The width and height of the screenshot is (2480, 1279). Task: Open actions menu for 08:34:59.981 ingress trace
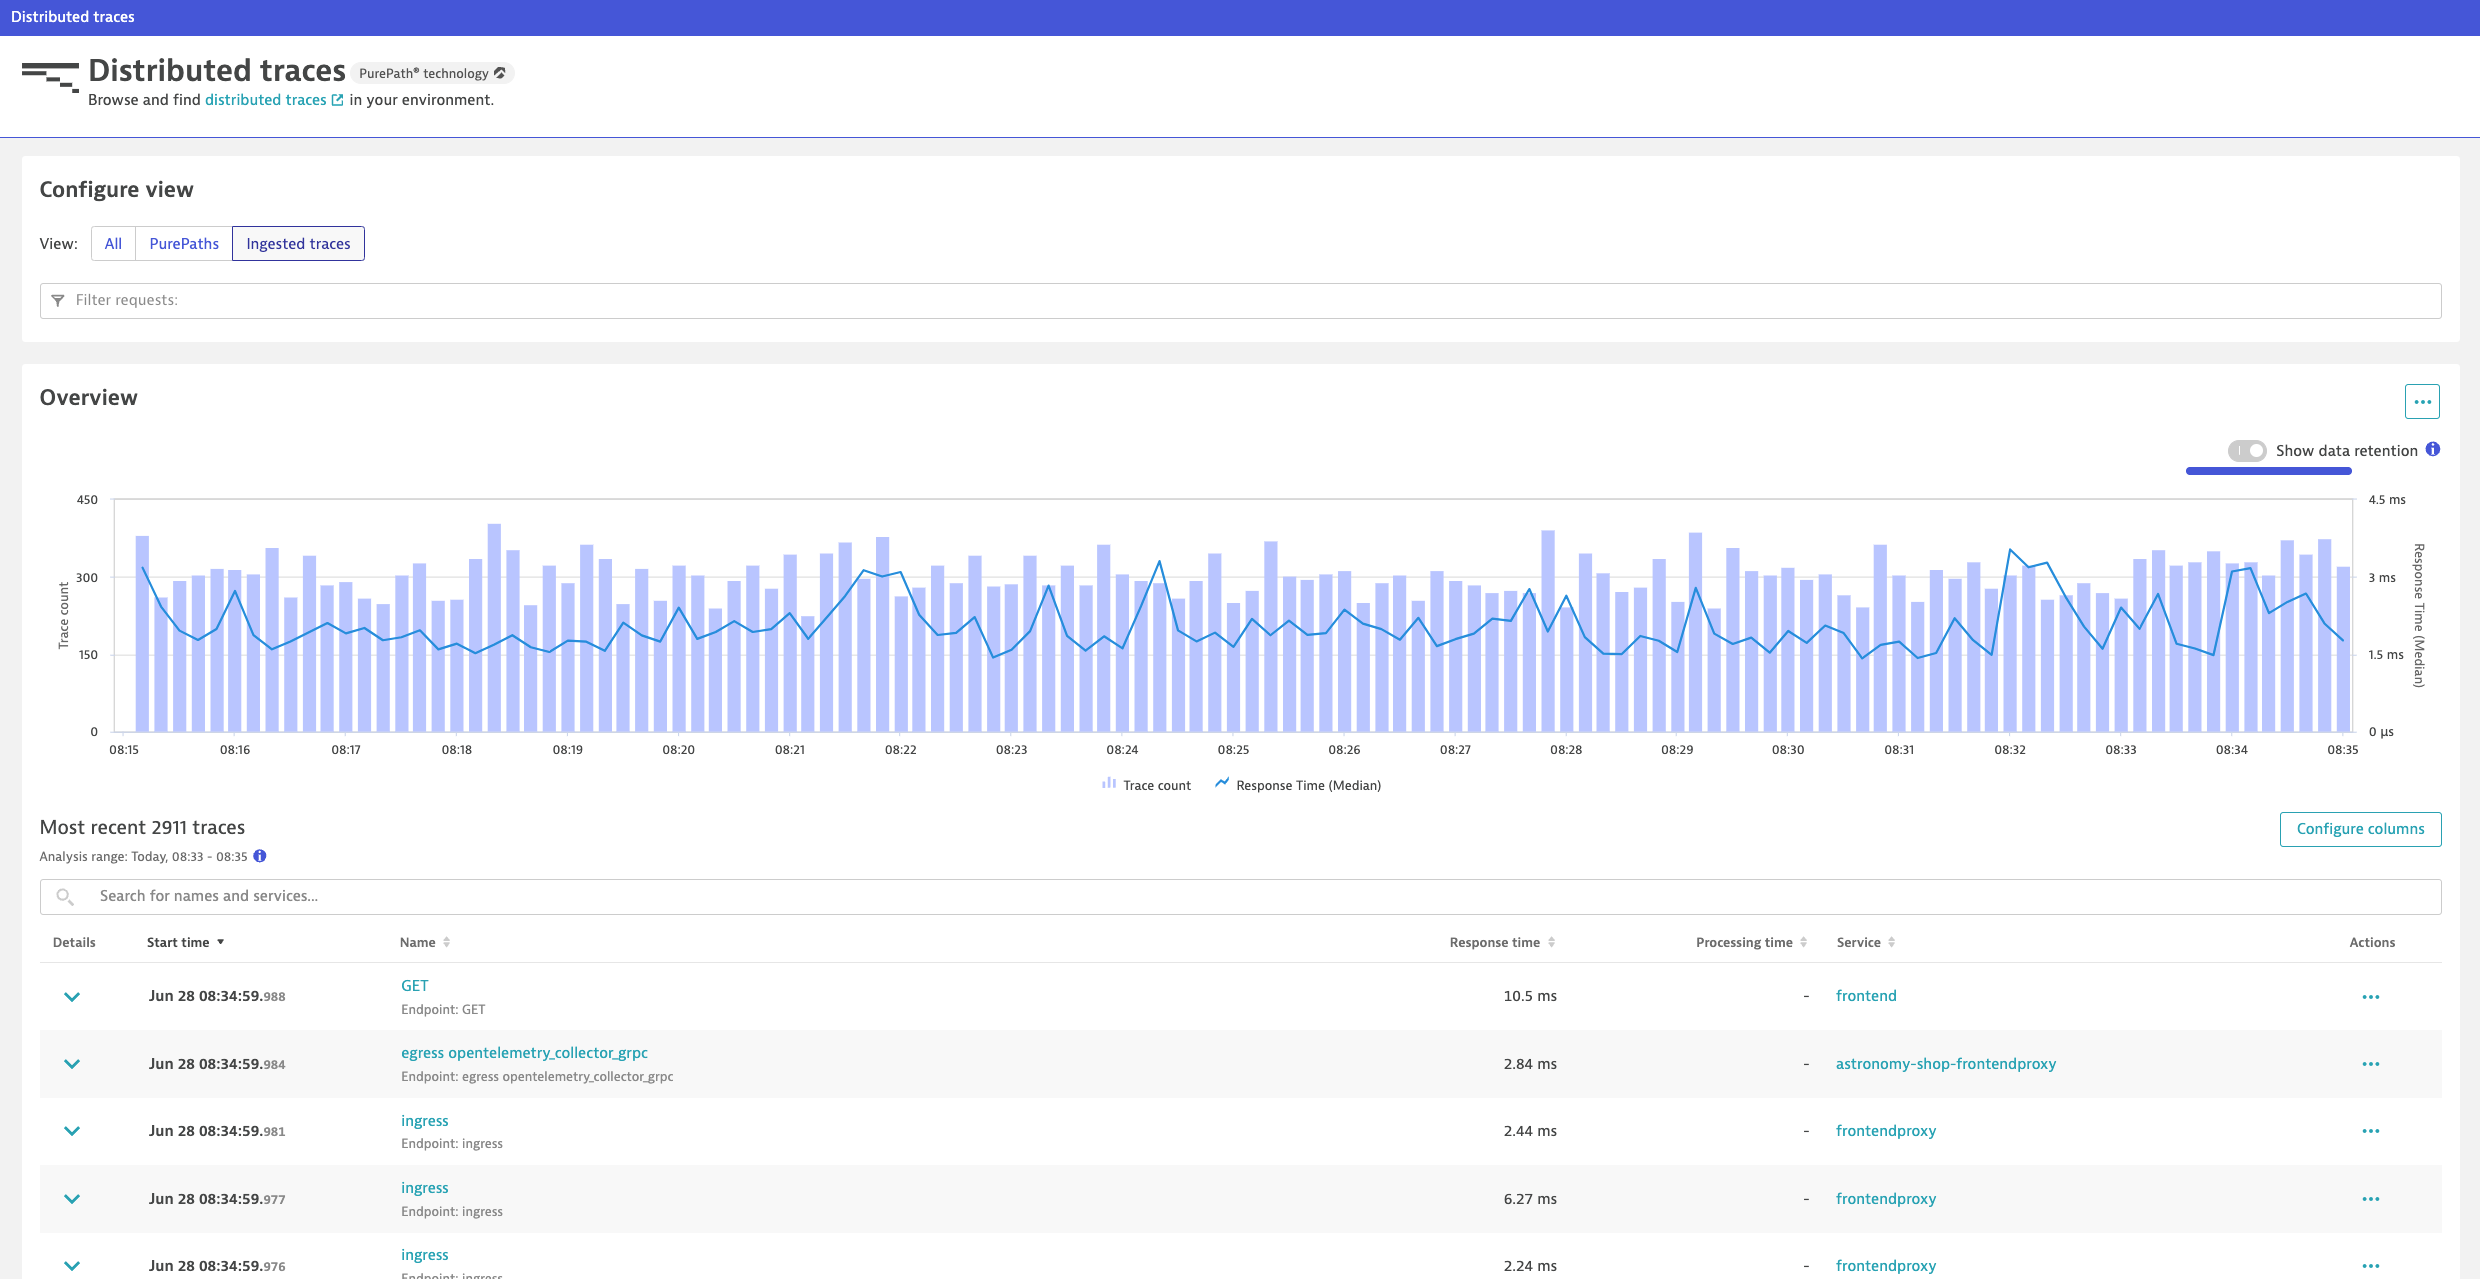pyautogui.click(x=2371, y=1131)
